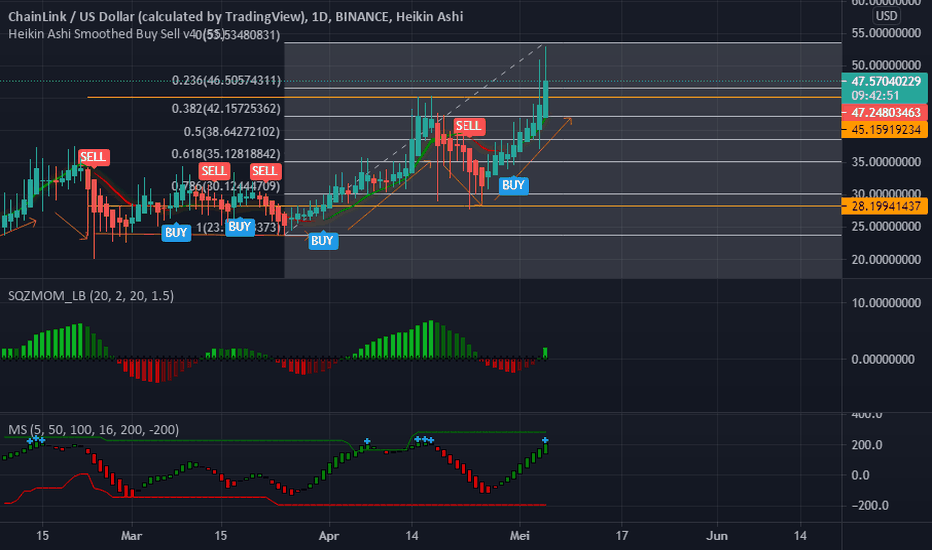932x550 pixels.
Task: Click the Mei label on time axis
Action: click(519, 536)
